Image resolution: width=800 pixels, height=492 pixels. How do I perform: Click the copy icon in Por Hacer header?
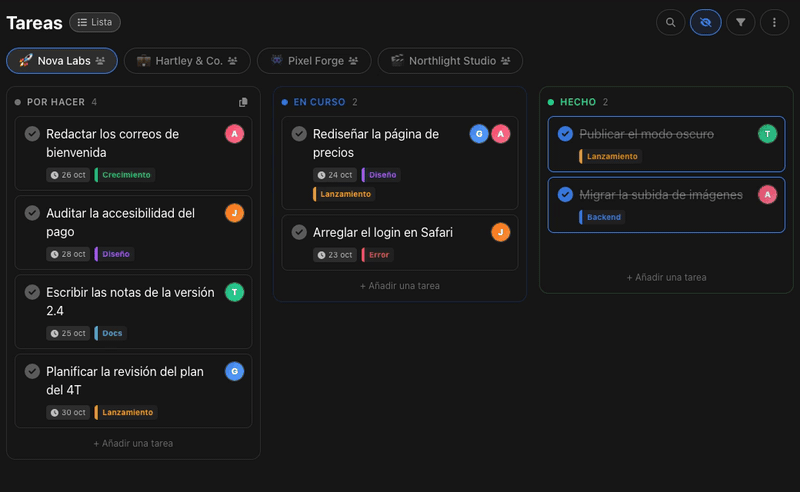(243, 102)
